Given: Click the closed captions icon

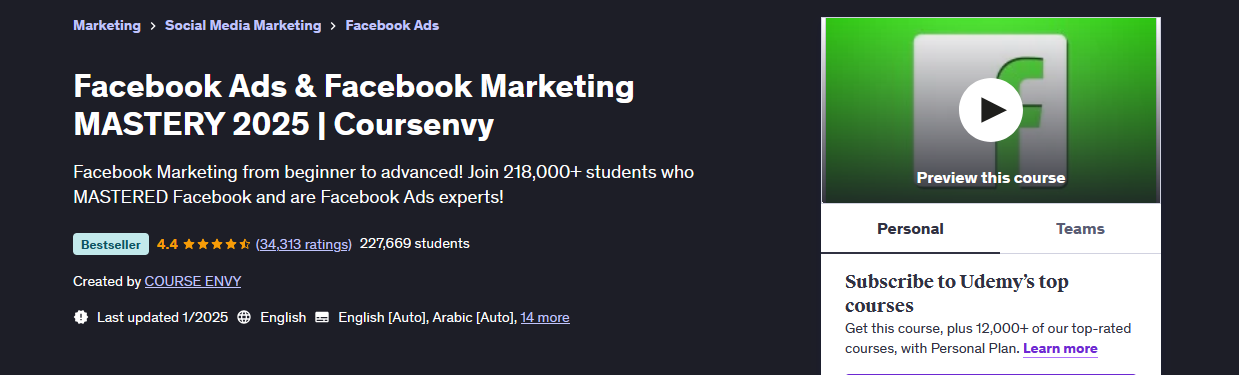Looking at the screenshot, I should pyautogui.click(x=322, y=317).
